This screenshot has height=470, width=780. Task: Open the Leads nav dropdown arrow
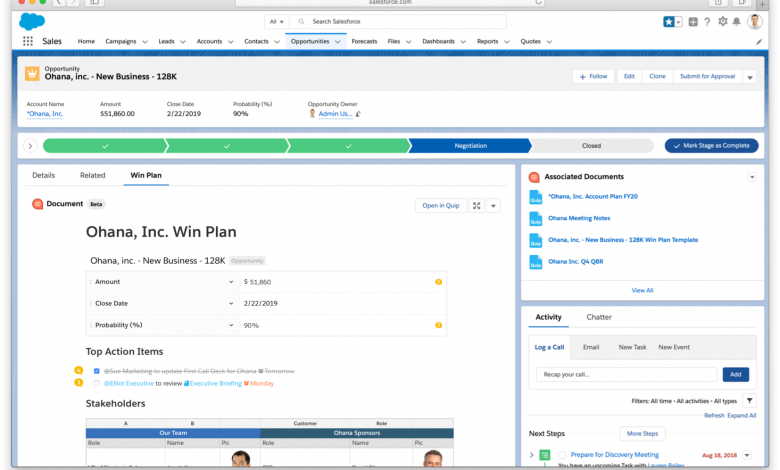pyautogui.click(x=183, y=42)
